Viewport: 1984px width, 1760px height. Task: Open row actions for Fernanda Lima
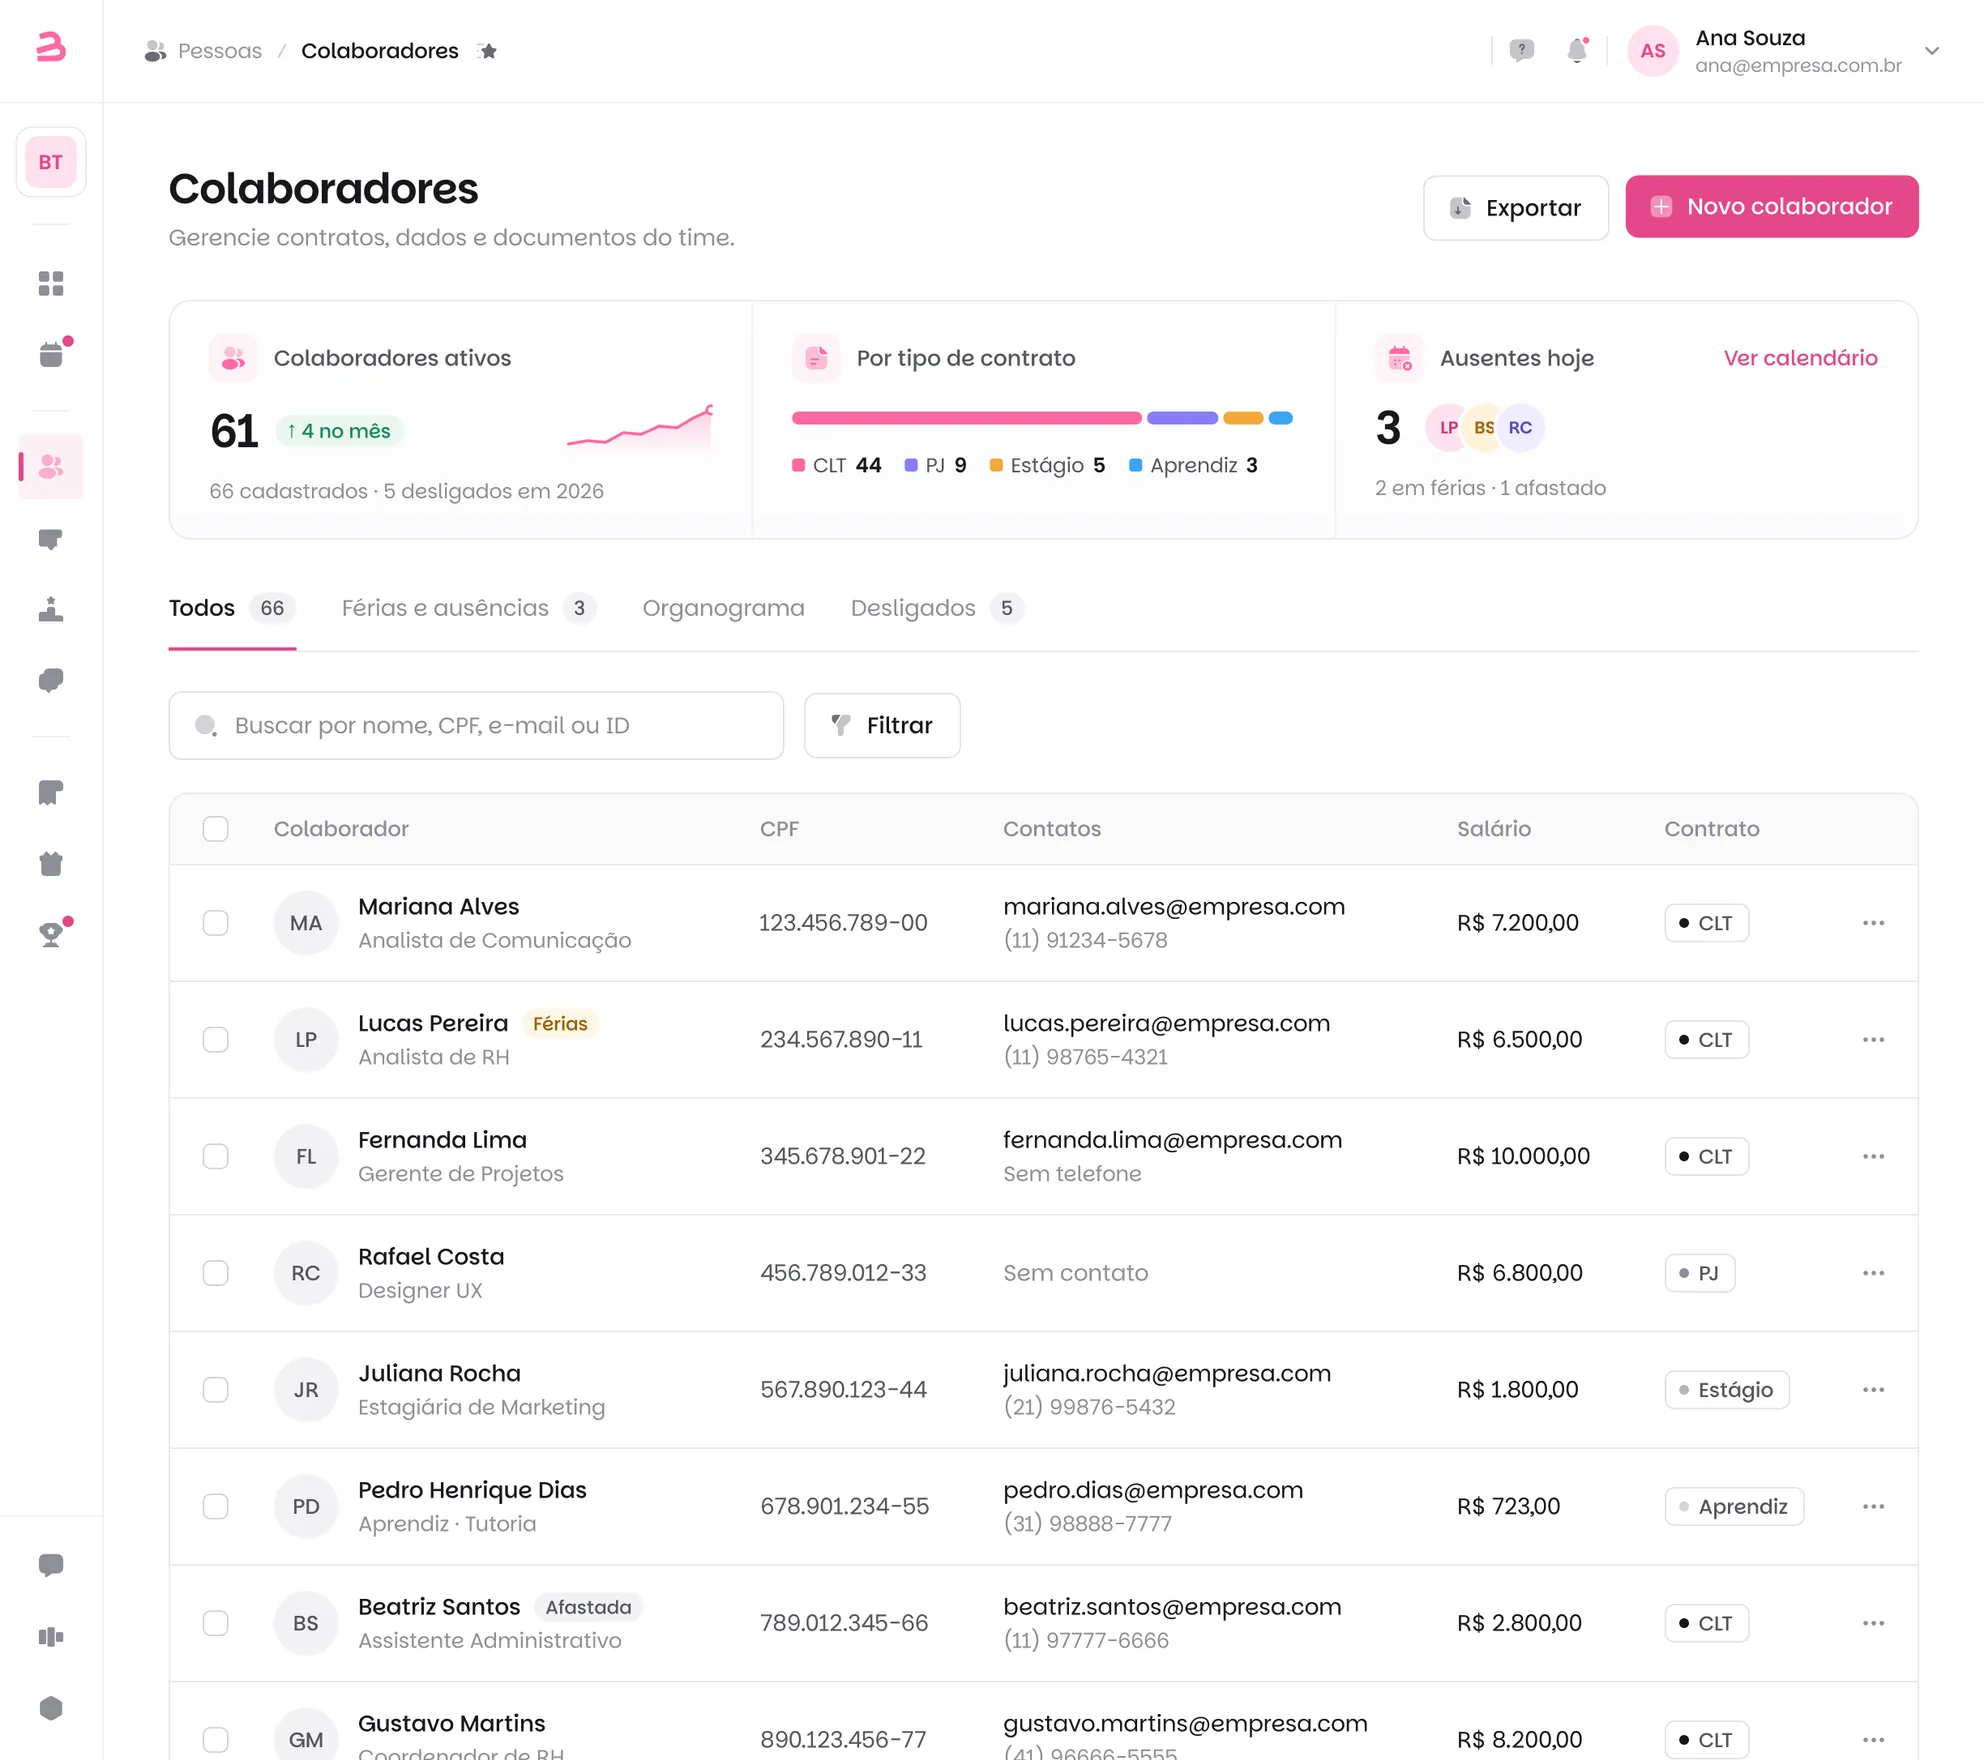[1873, 1156]
